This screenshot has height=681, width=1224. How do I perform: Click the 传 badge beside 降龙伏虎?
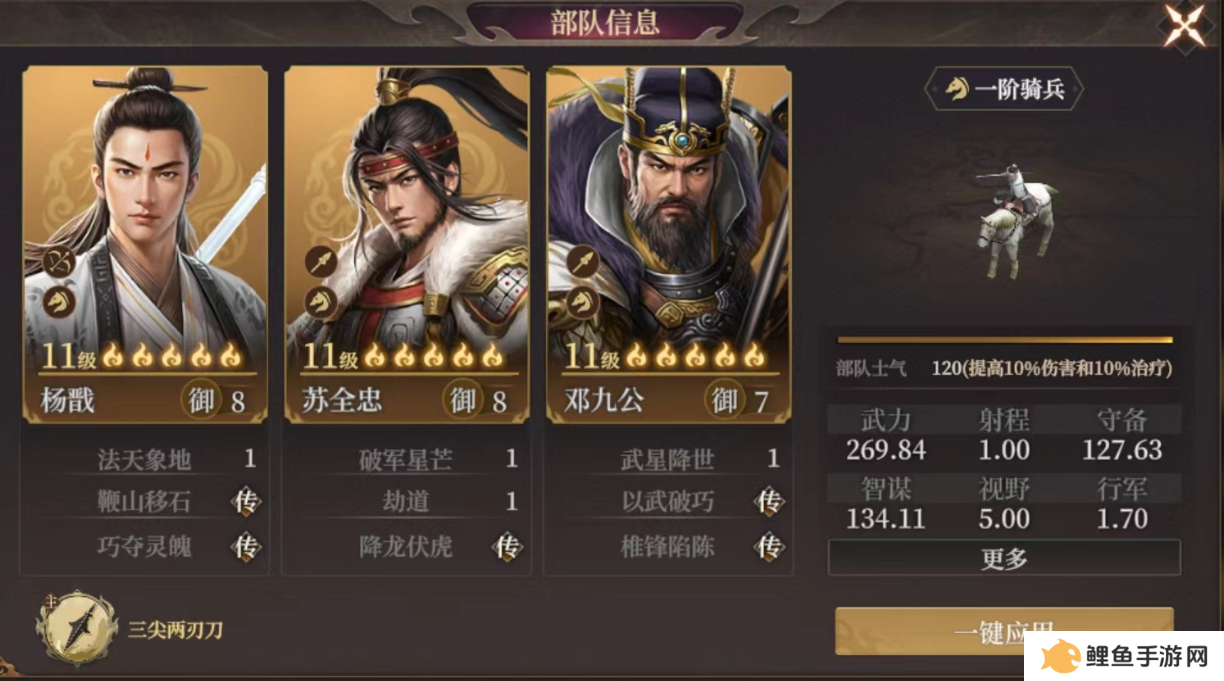[507, 547]
